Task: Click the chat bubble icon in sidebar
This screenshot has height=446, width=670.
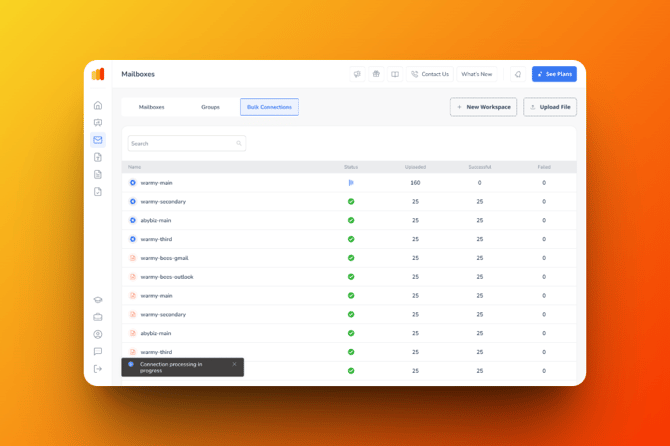Action: click(98, 352)
